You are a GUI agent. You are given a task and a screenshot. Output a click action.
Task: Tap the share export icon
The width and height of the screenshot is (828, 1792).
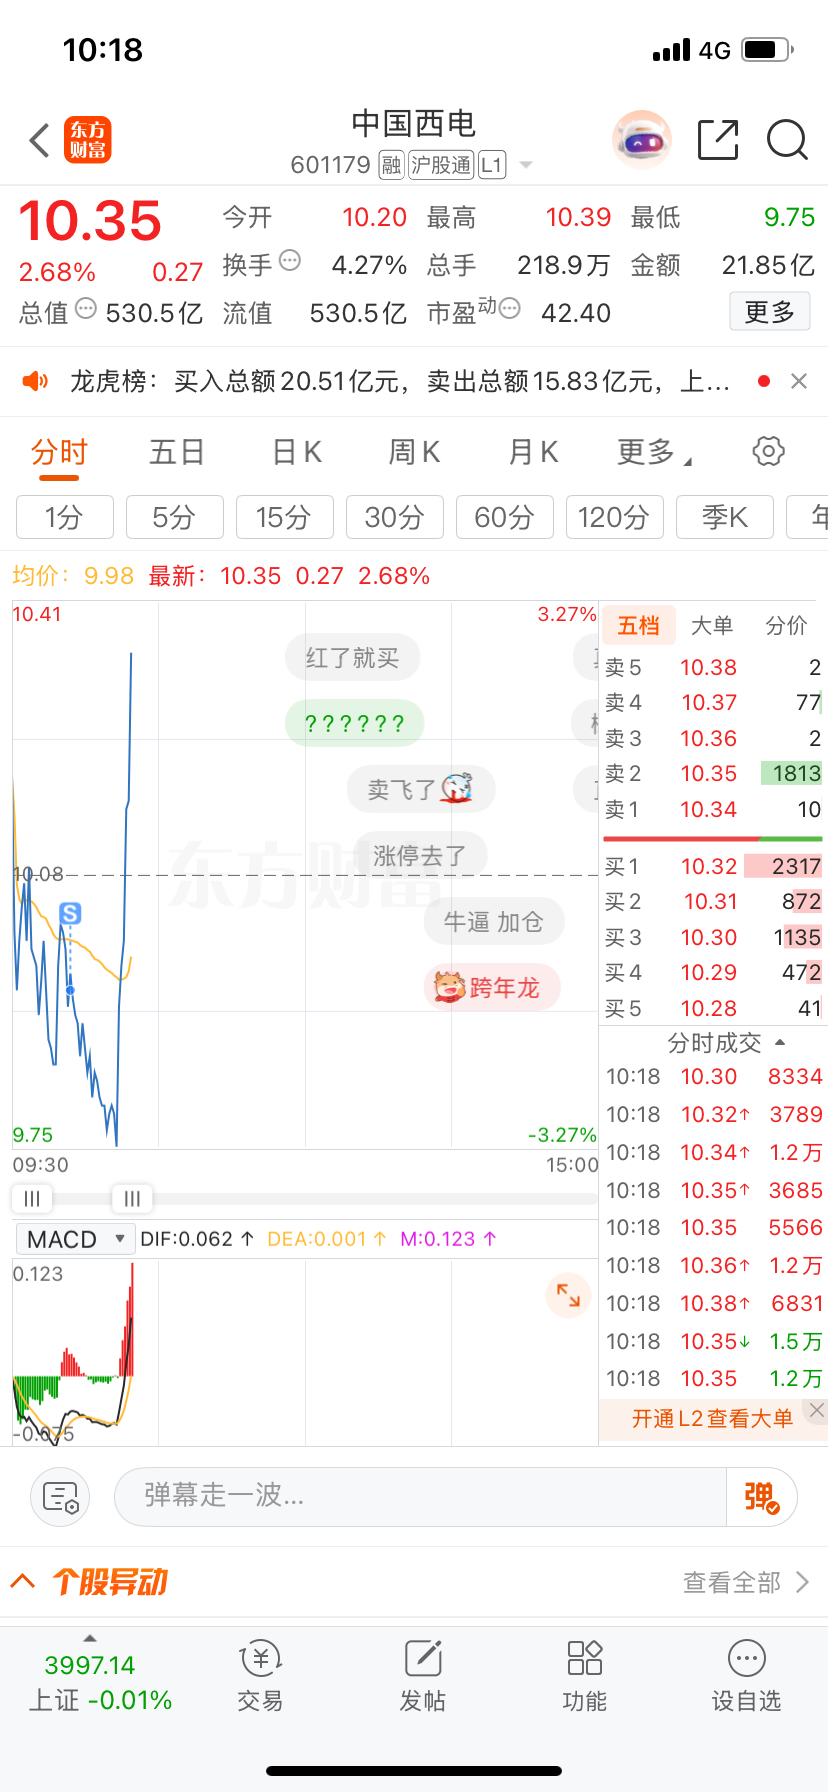click(718, 140)
